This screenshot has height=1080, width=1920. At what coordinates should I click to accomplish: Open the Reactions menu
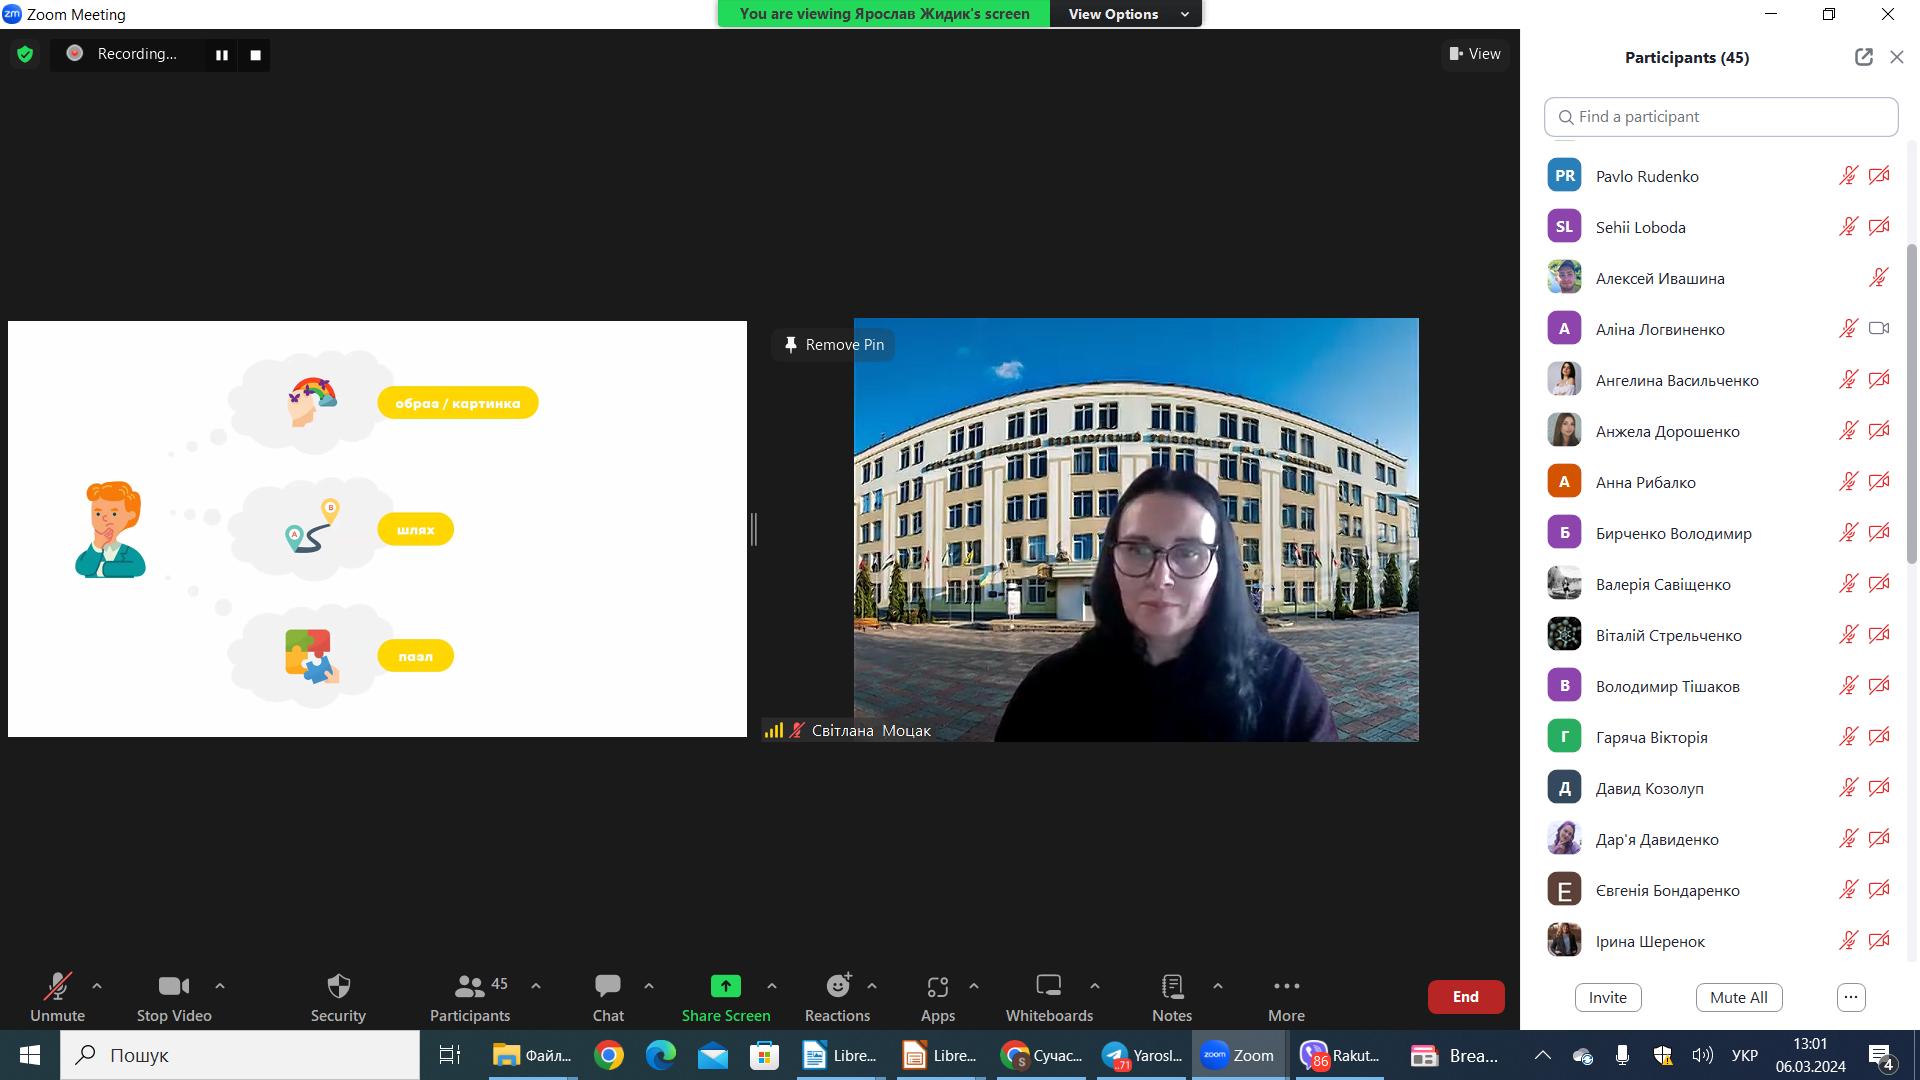pyautogui.click(x=837, y=987)
